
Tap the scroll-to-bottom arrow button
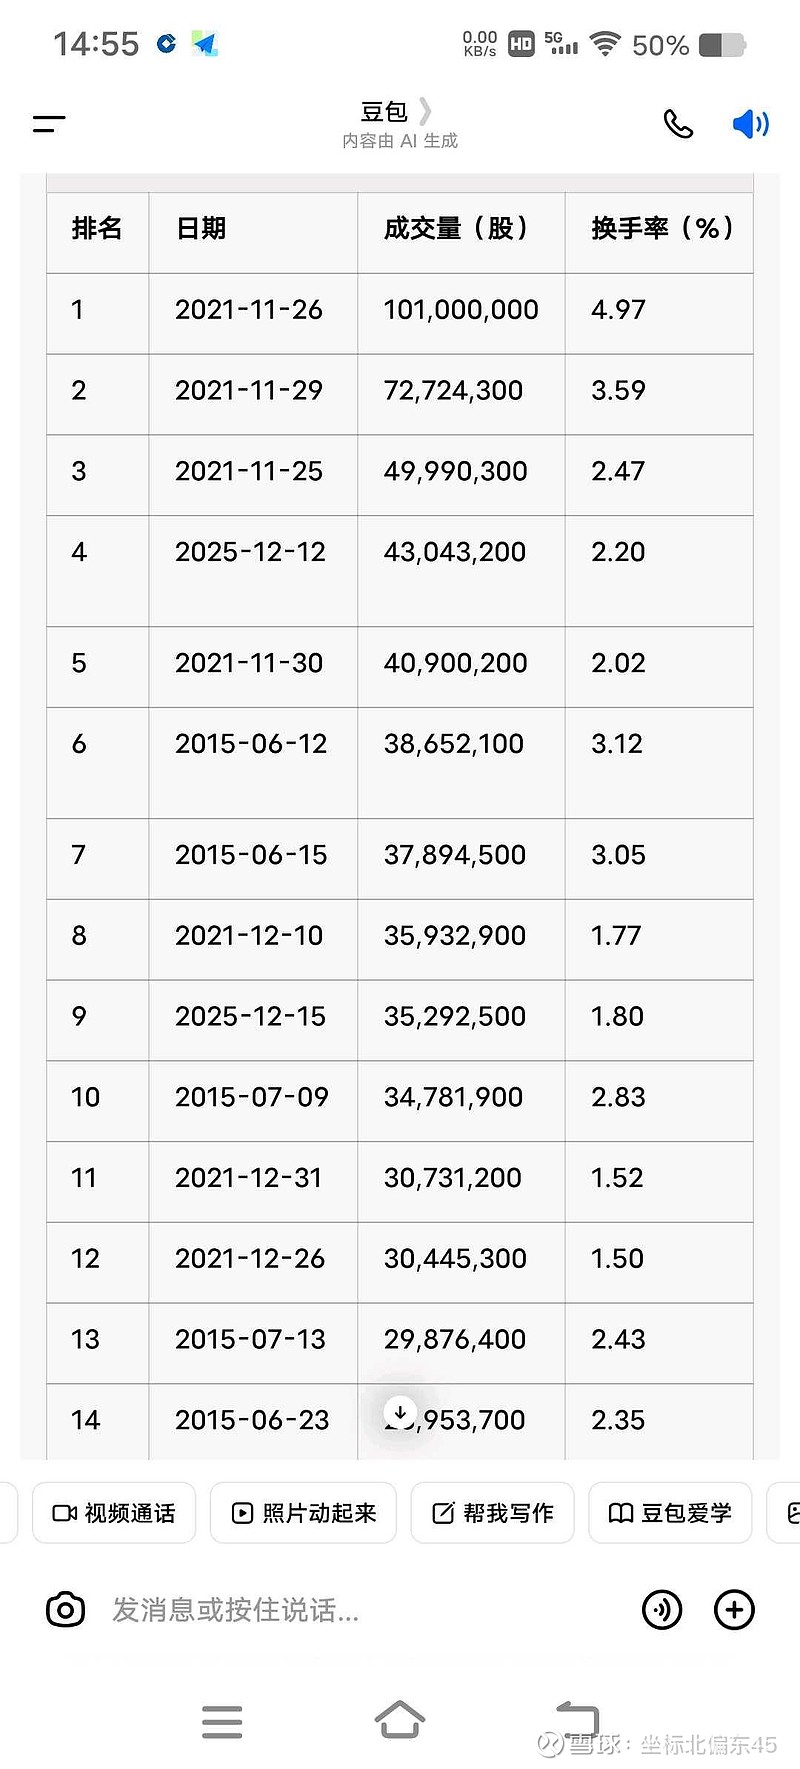point(400,1413)
